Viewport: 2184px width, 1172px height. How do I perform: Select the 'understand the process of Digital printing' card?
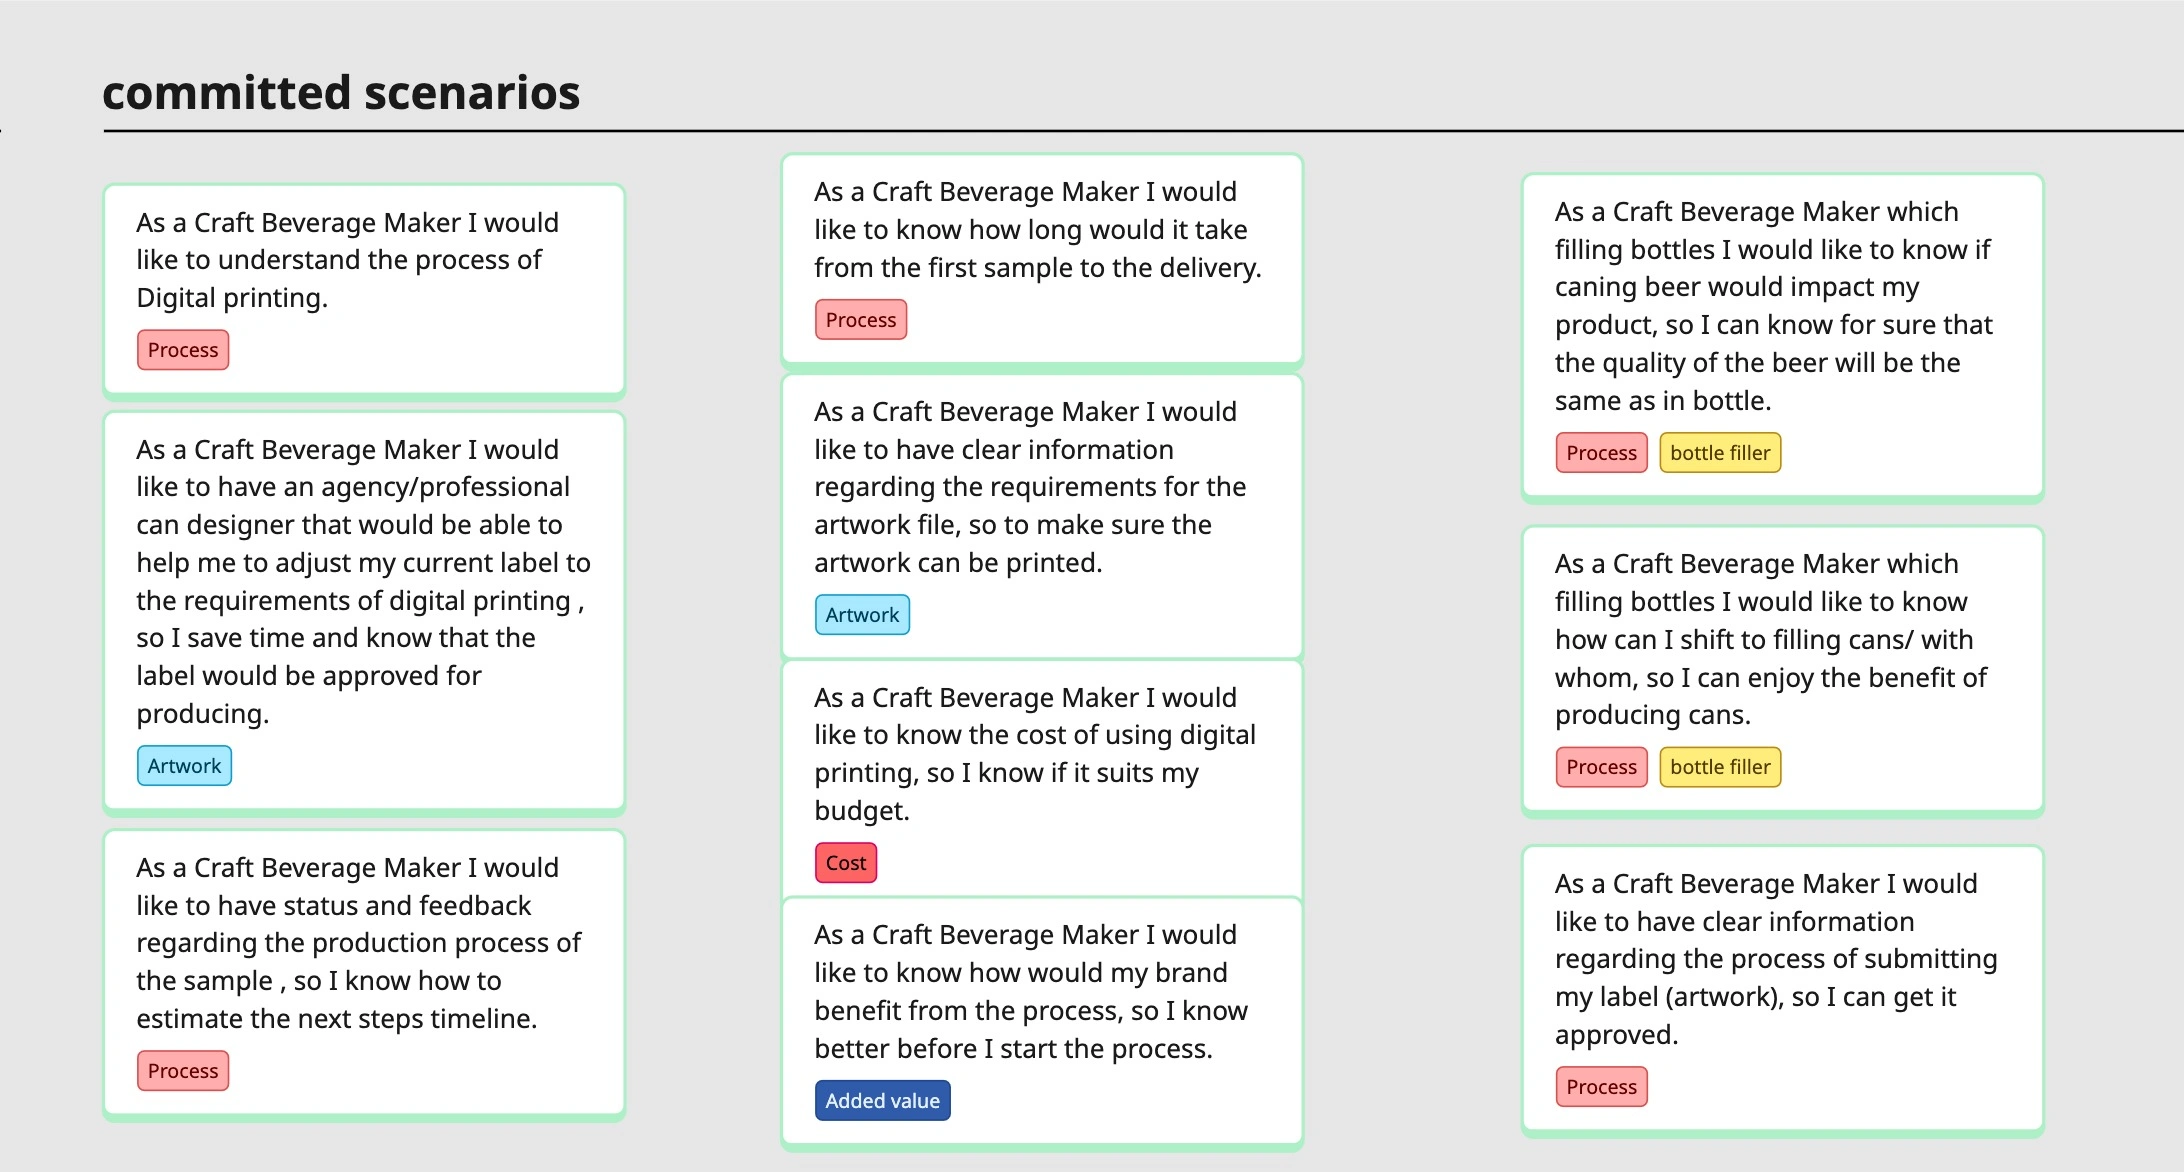tap(364, 260)
